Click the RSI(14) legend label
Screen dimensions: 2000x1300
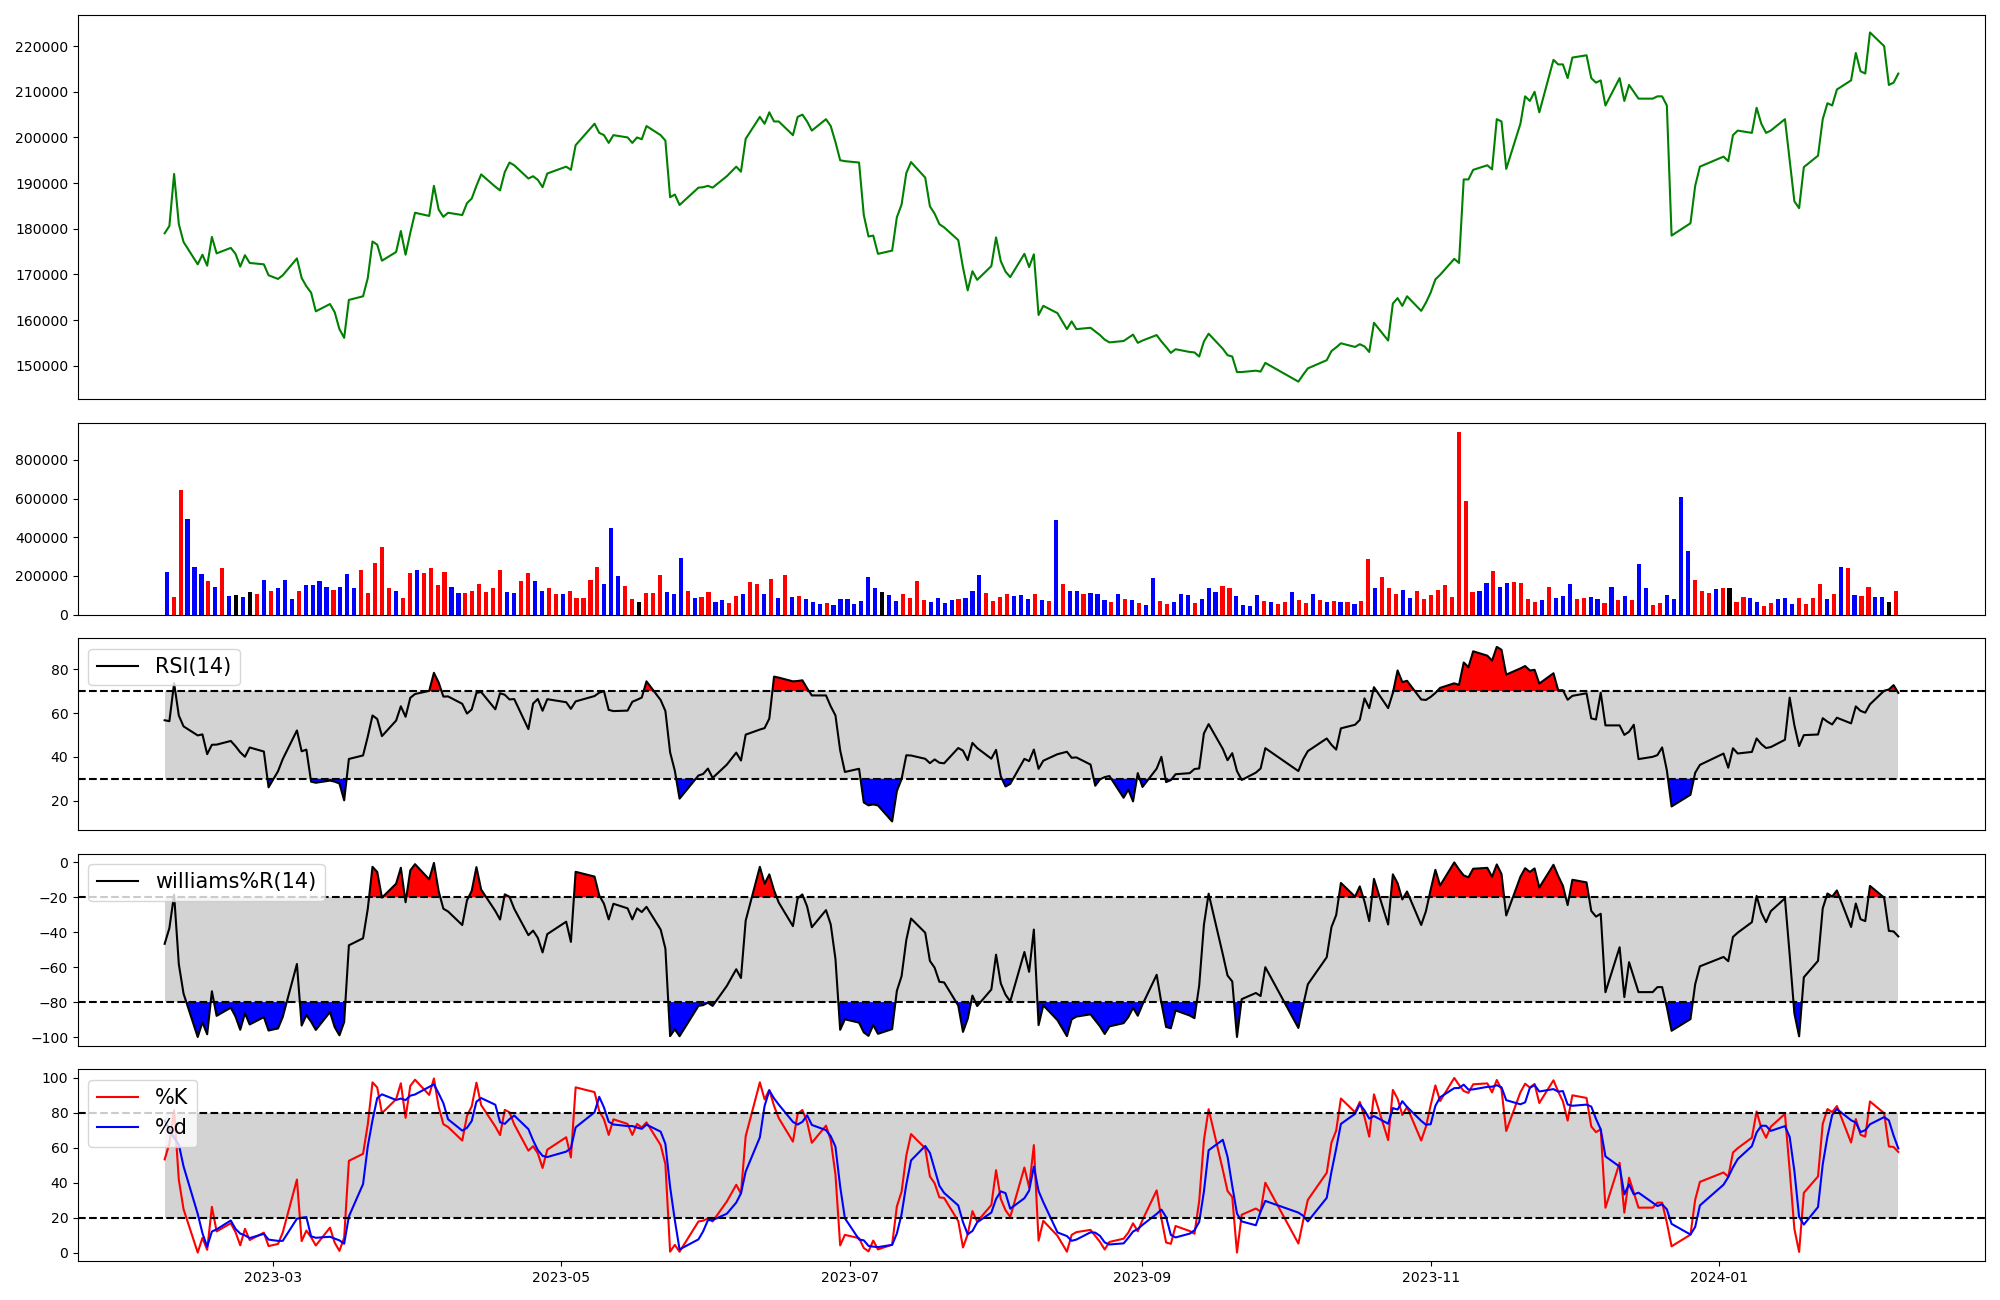point(192,667)
